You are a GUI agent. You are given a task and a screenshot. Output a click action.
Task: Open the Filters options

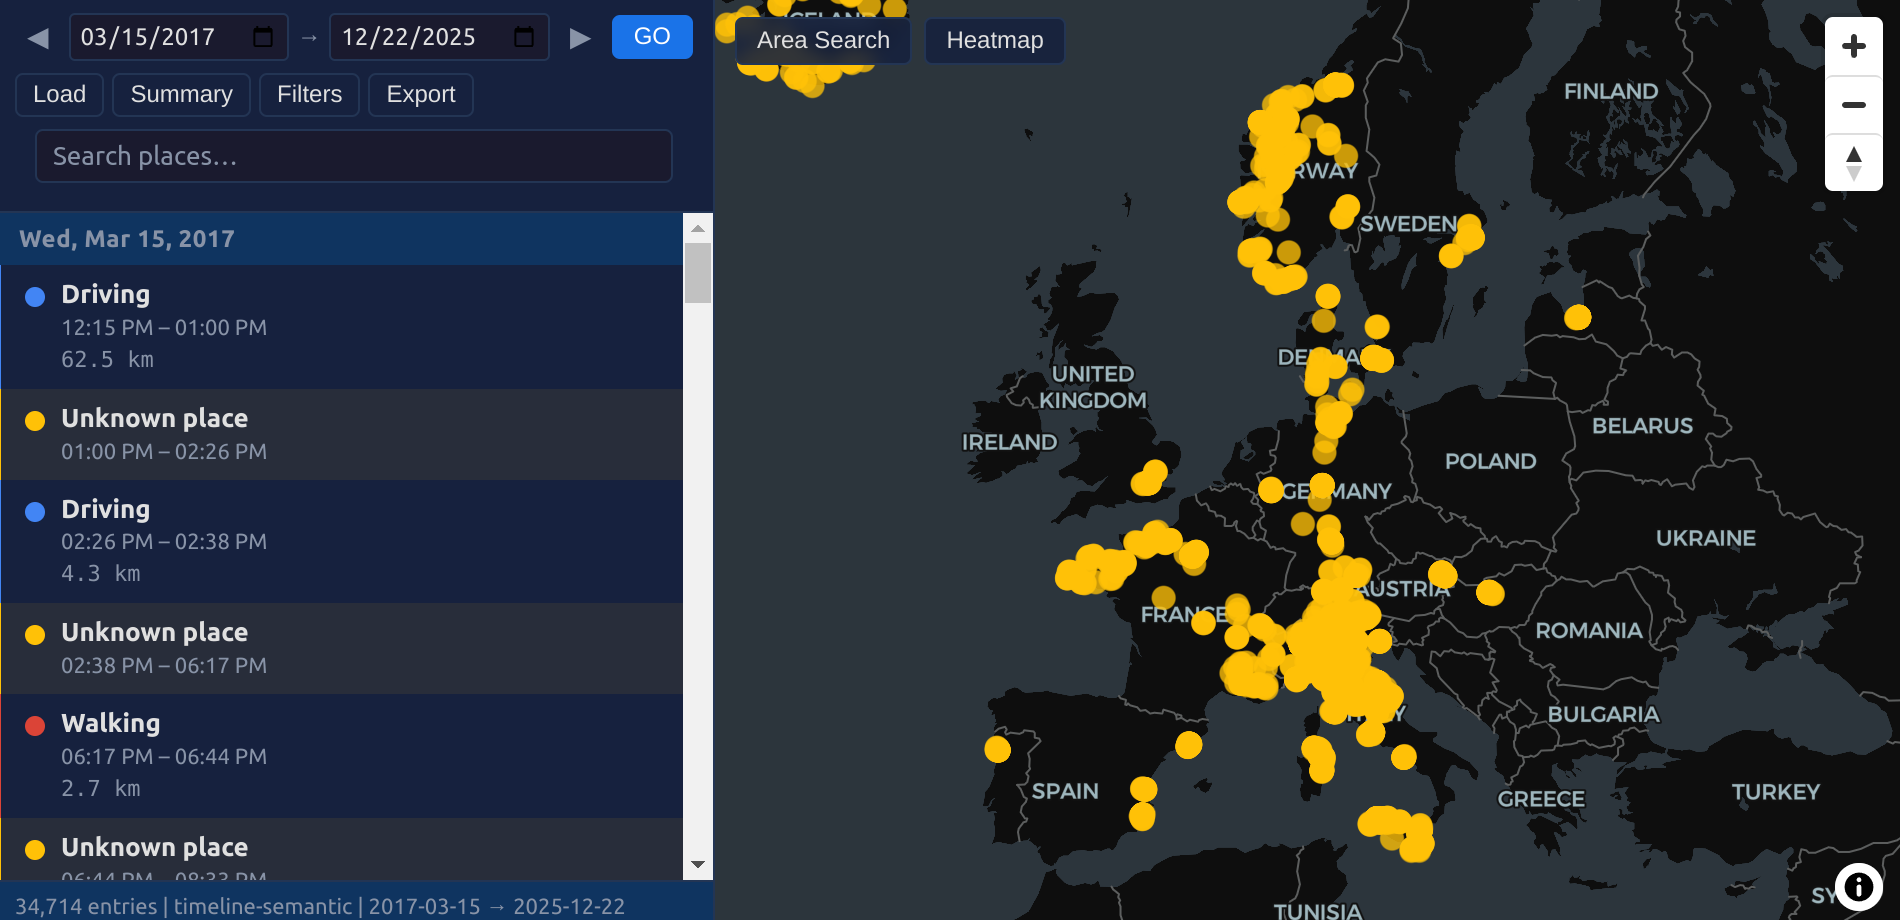pyautogui.click(x=309, y=94)
